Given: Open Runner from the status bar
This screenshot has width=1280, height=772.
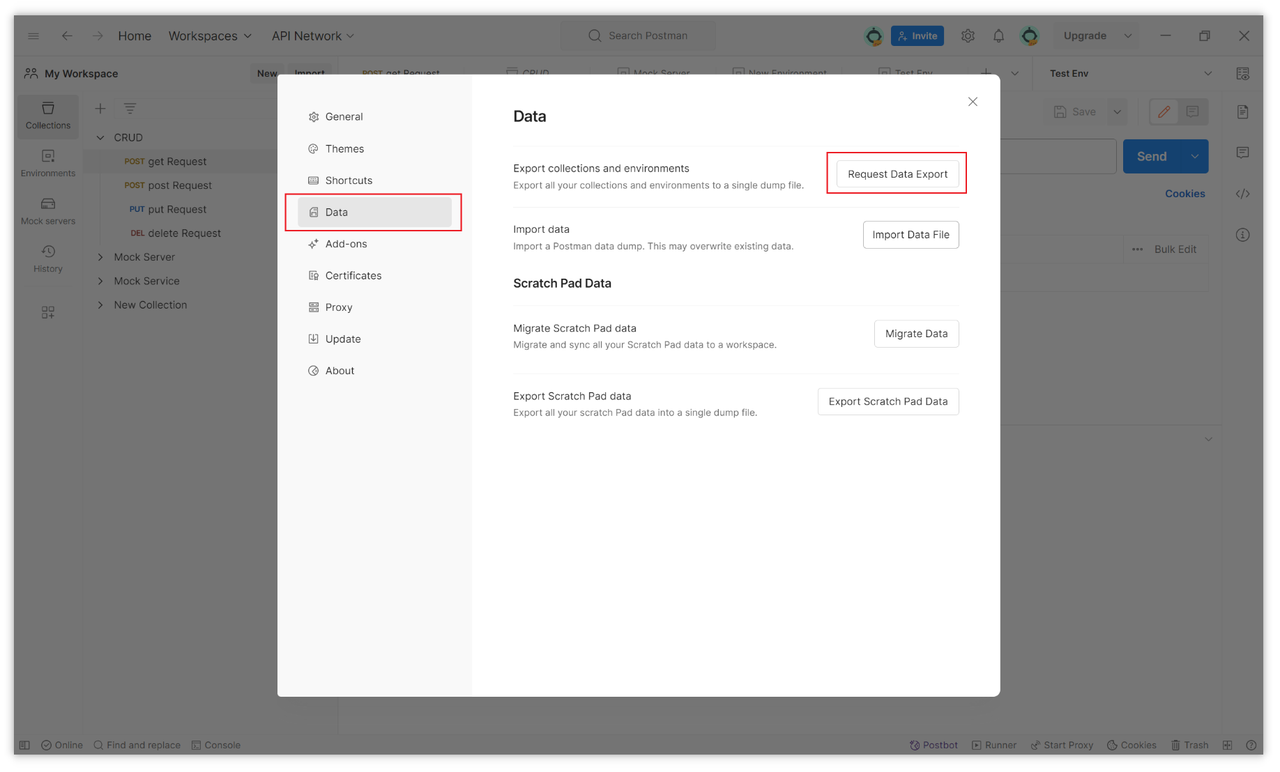Looking at the screenshot, I should click(994, 746).
